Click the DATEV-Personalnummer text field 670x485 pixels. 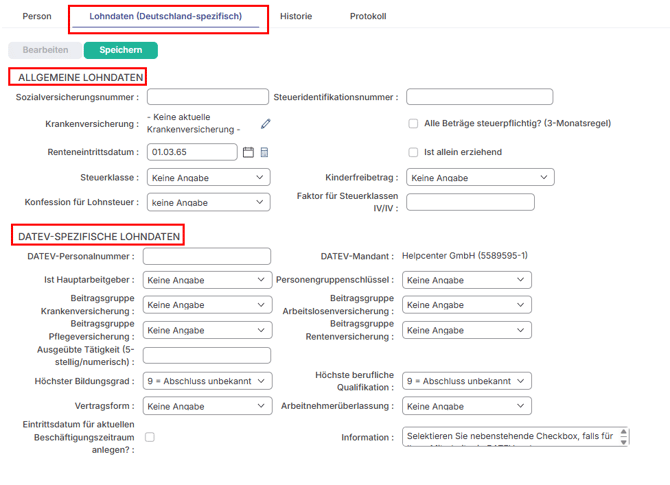(x=207, y=257)
